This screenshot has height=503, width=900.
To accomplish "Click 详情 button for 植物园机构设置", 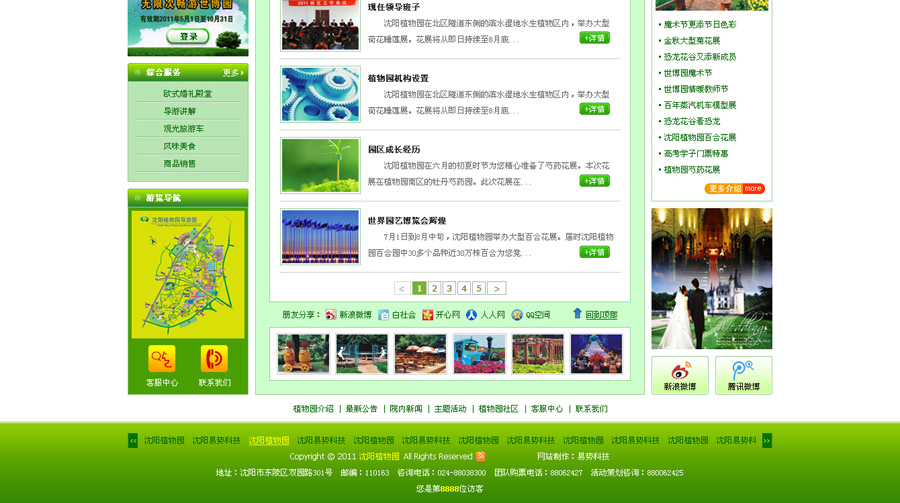I will coord(594,109).
